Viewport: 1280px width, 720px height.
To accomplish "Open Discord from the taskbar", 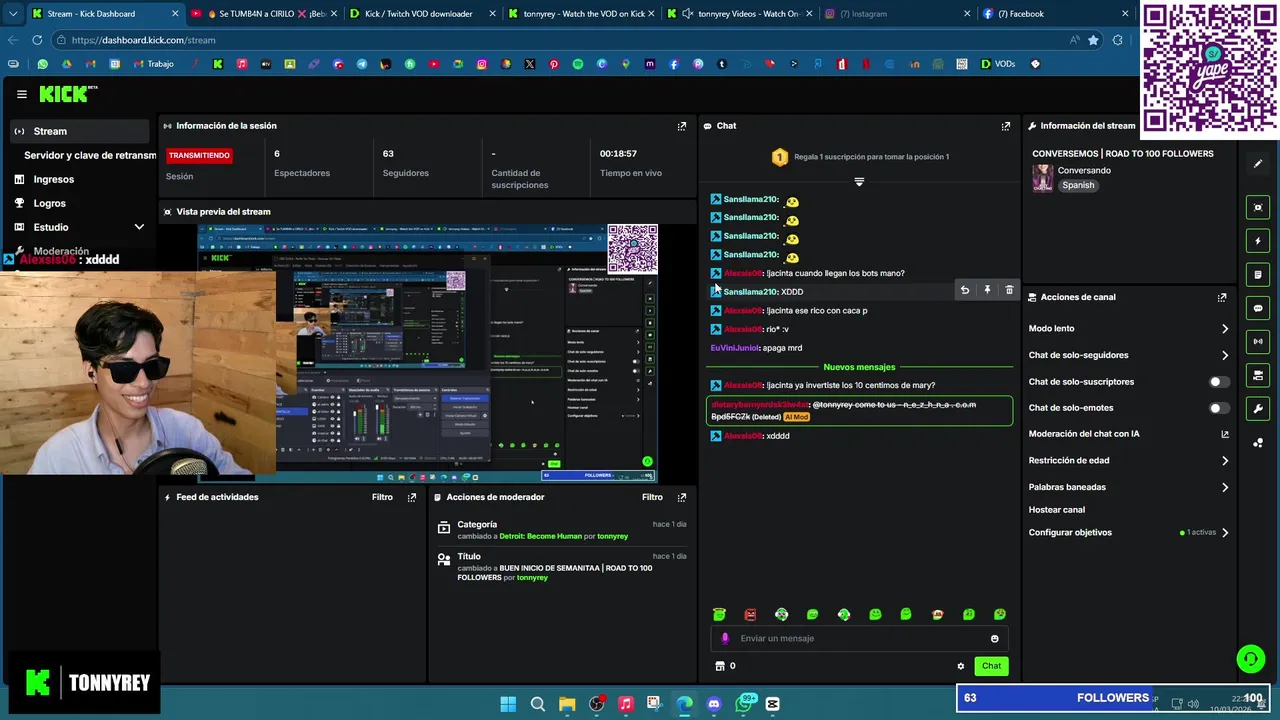I will tap(714, 704).
